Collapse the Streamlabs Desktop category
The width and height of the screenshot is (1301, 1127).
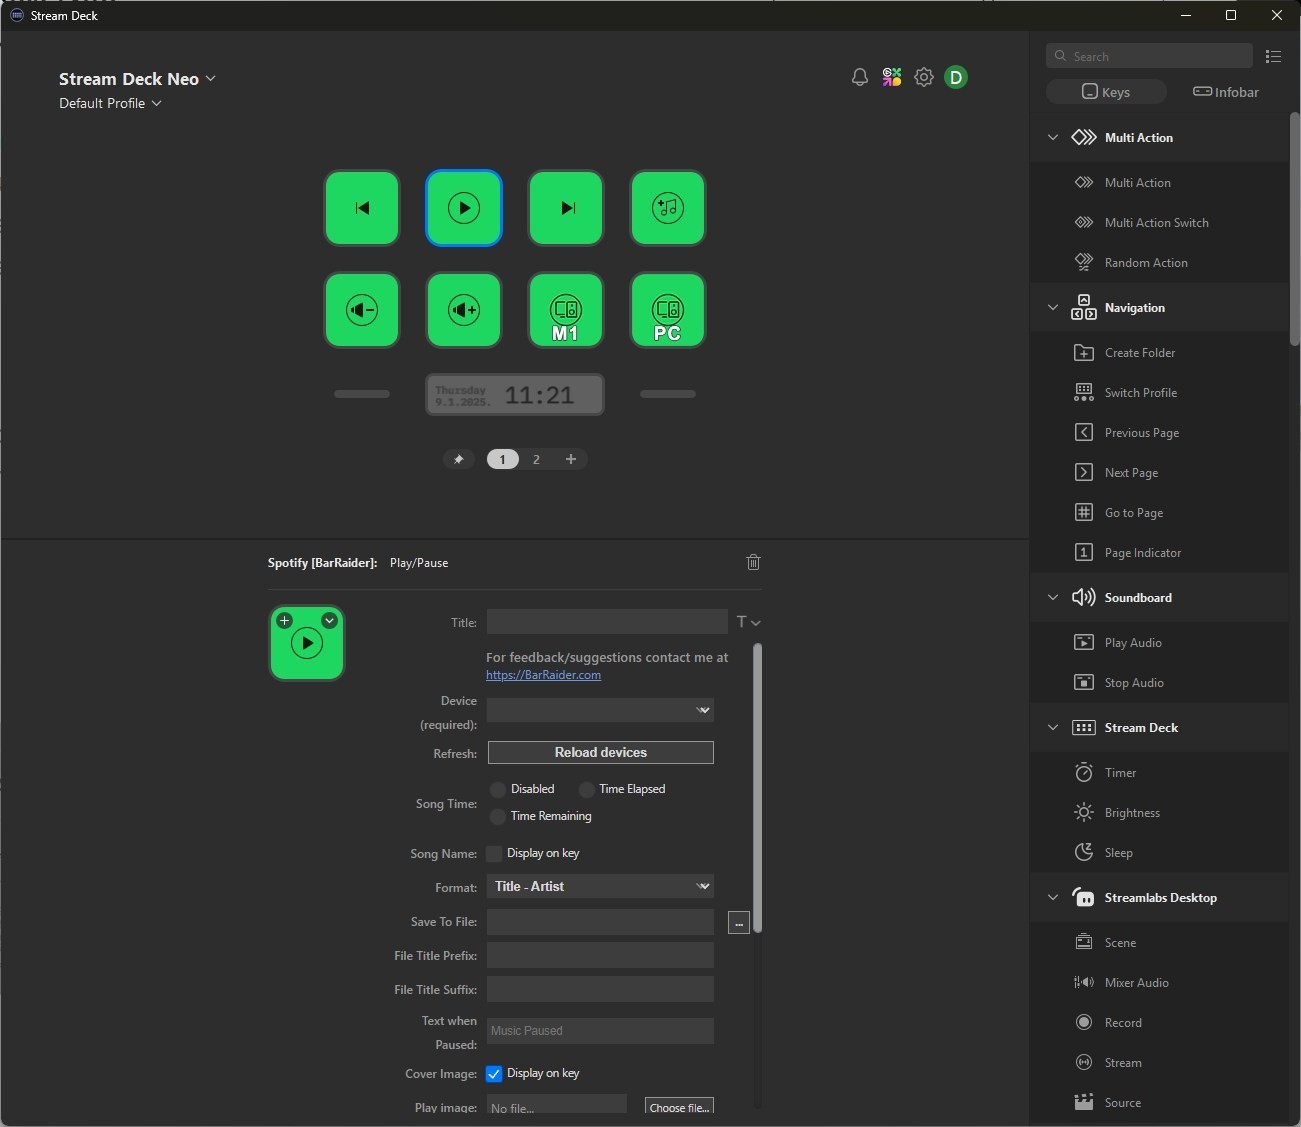tap(1052, 898)
